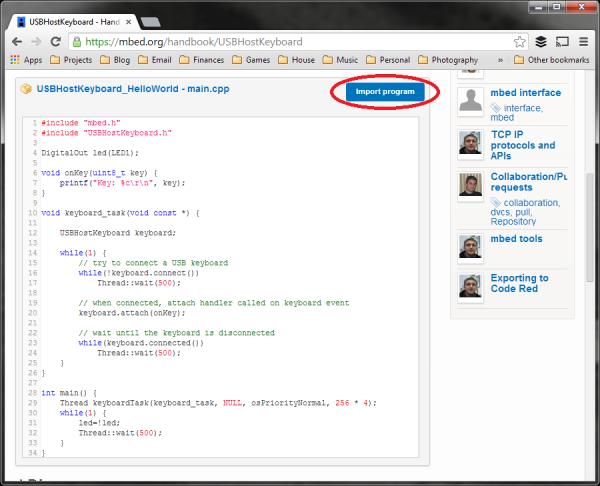Click the tag icon next to interface
Screen dimensions: 600x486
(x=496, y=108)
